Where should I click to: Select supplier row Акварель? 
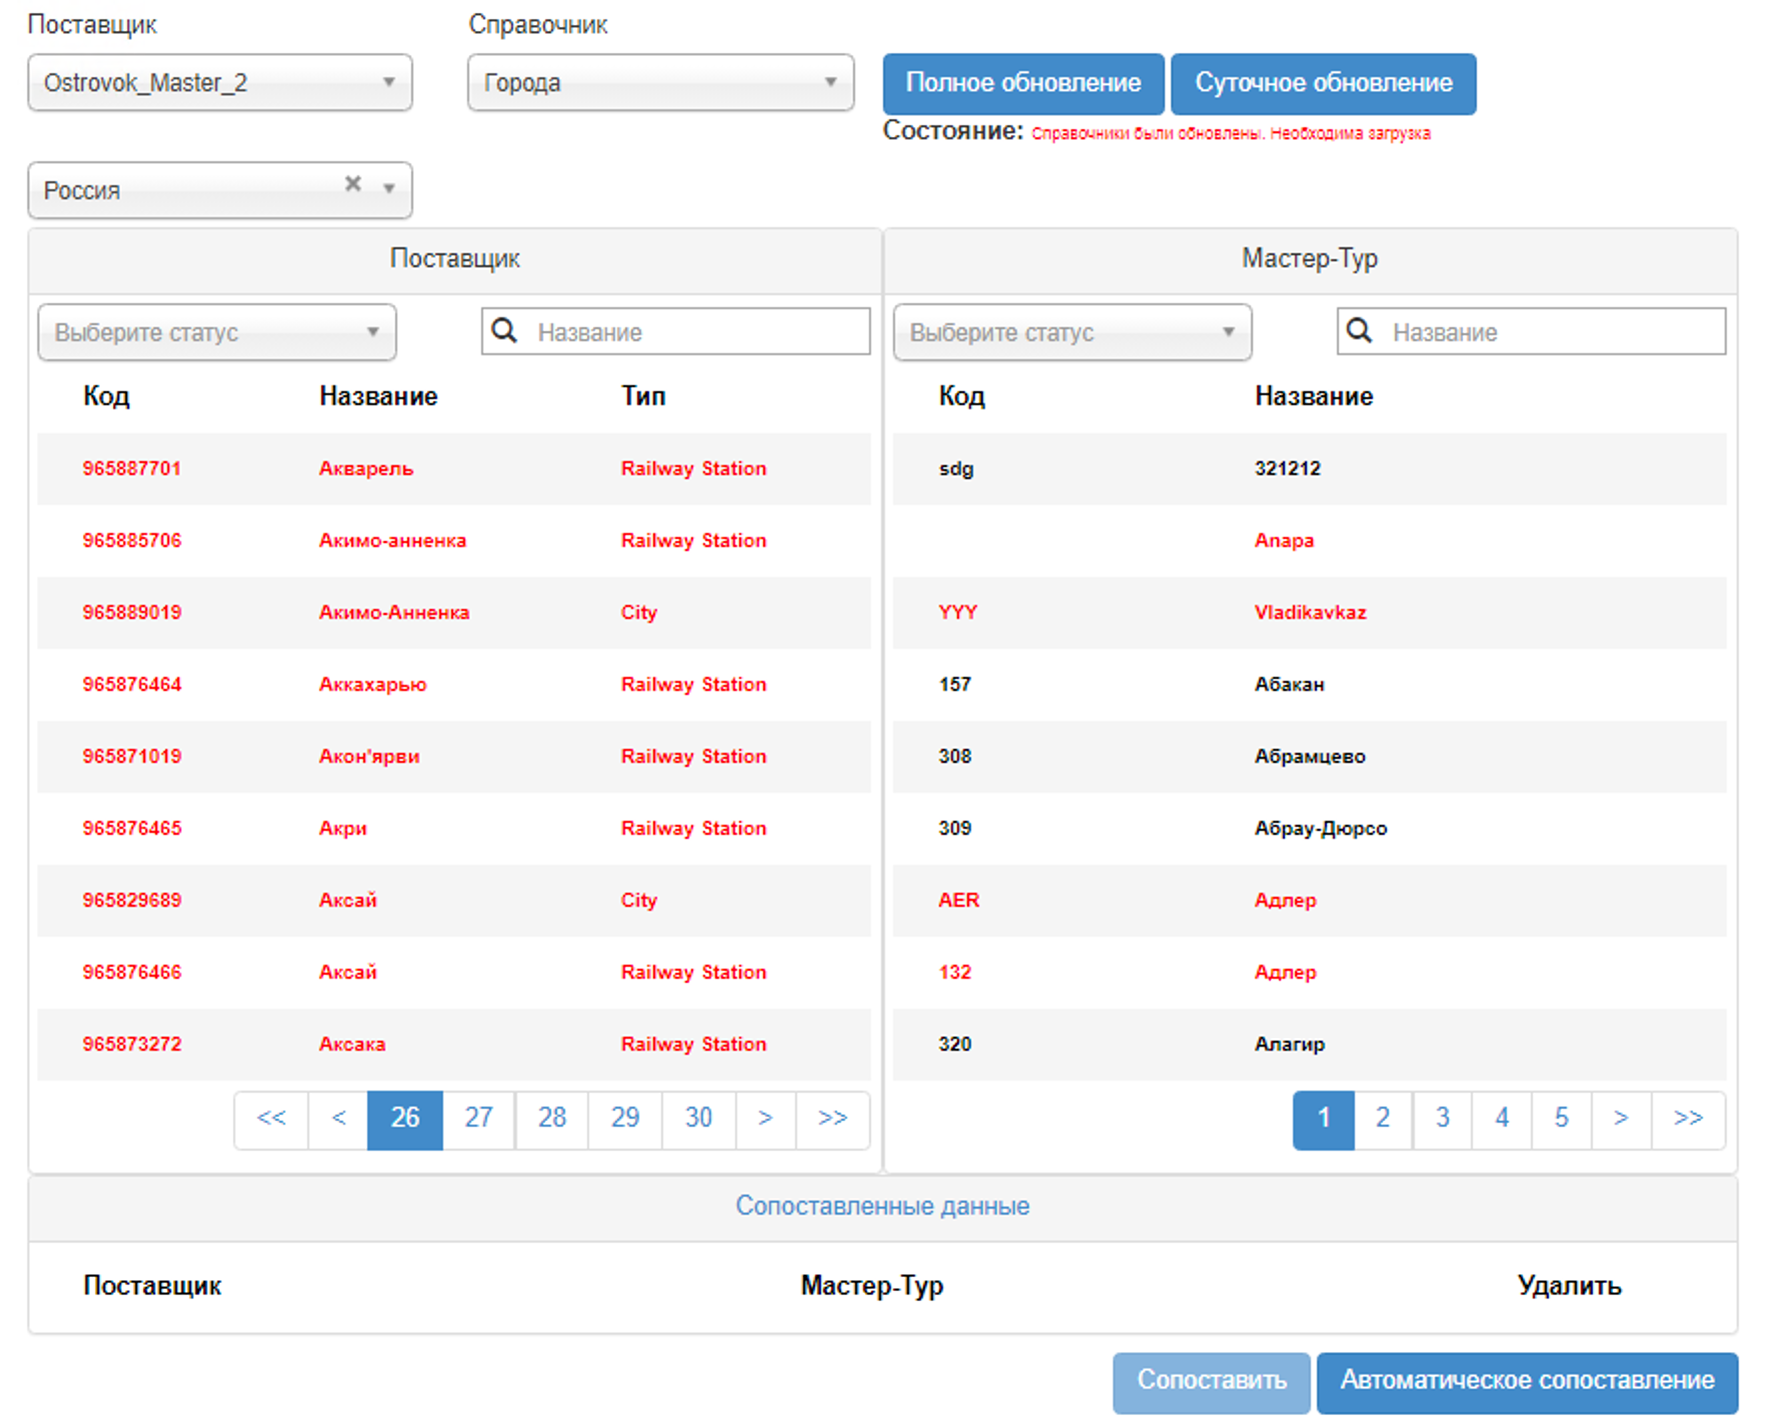point(366,469)
